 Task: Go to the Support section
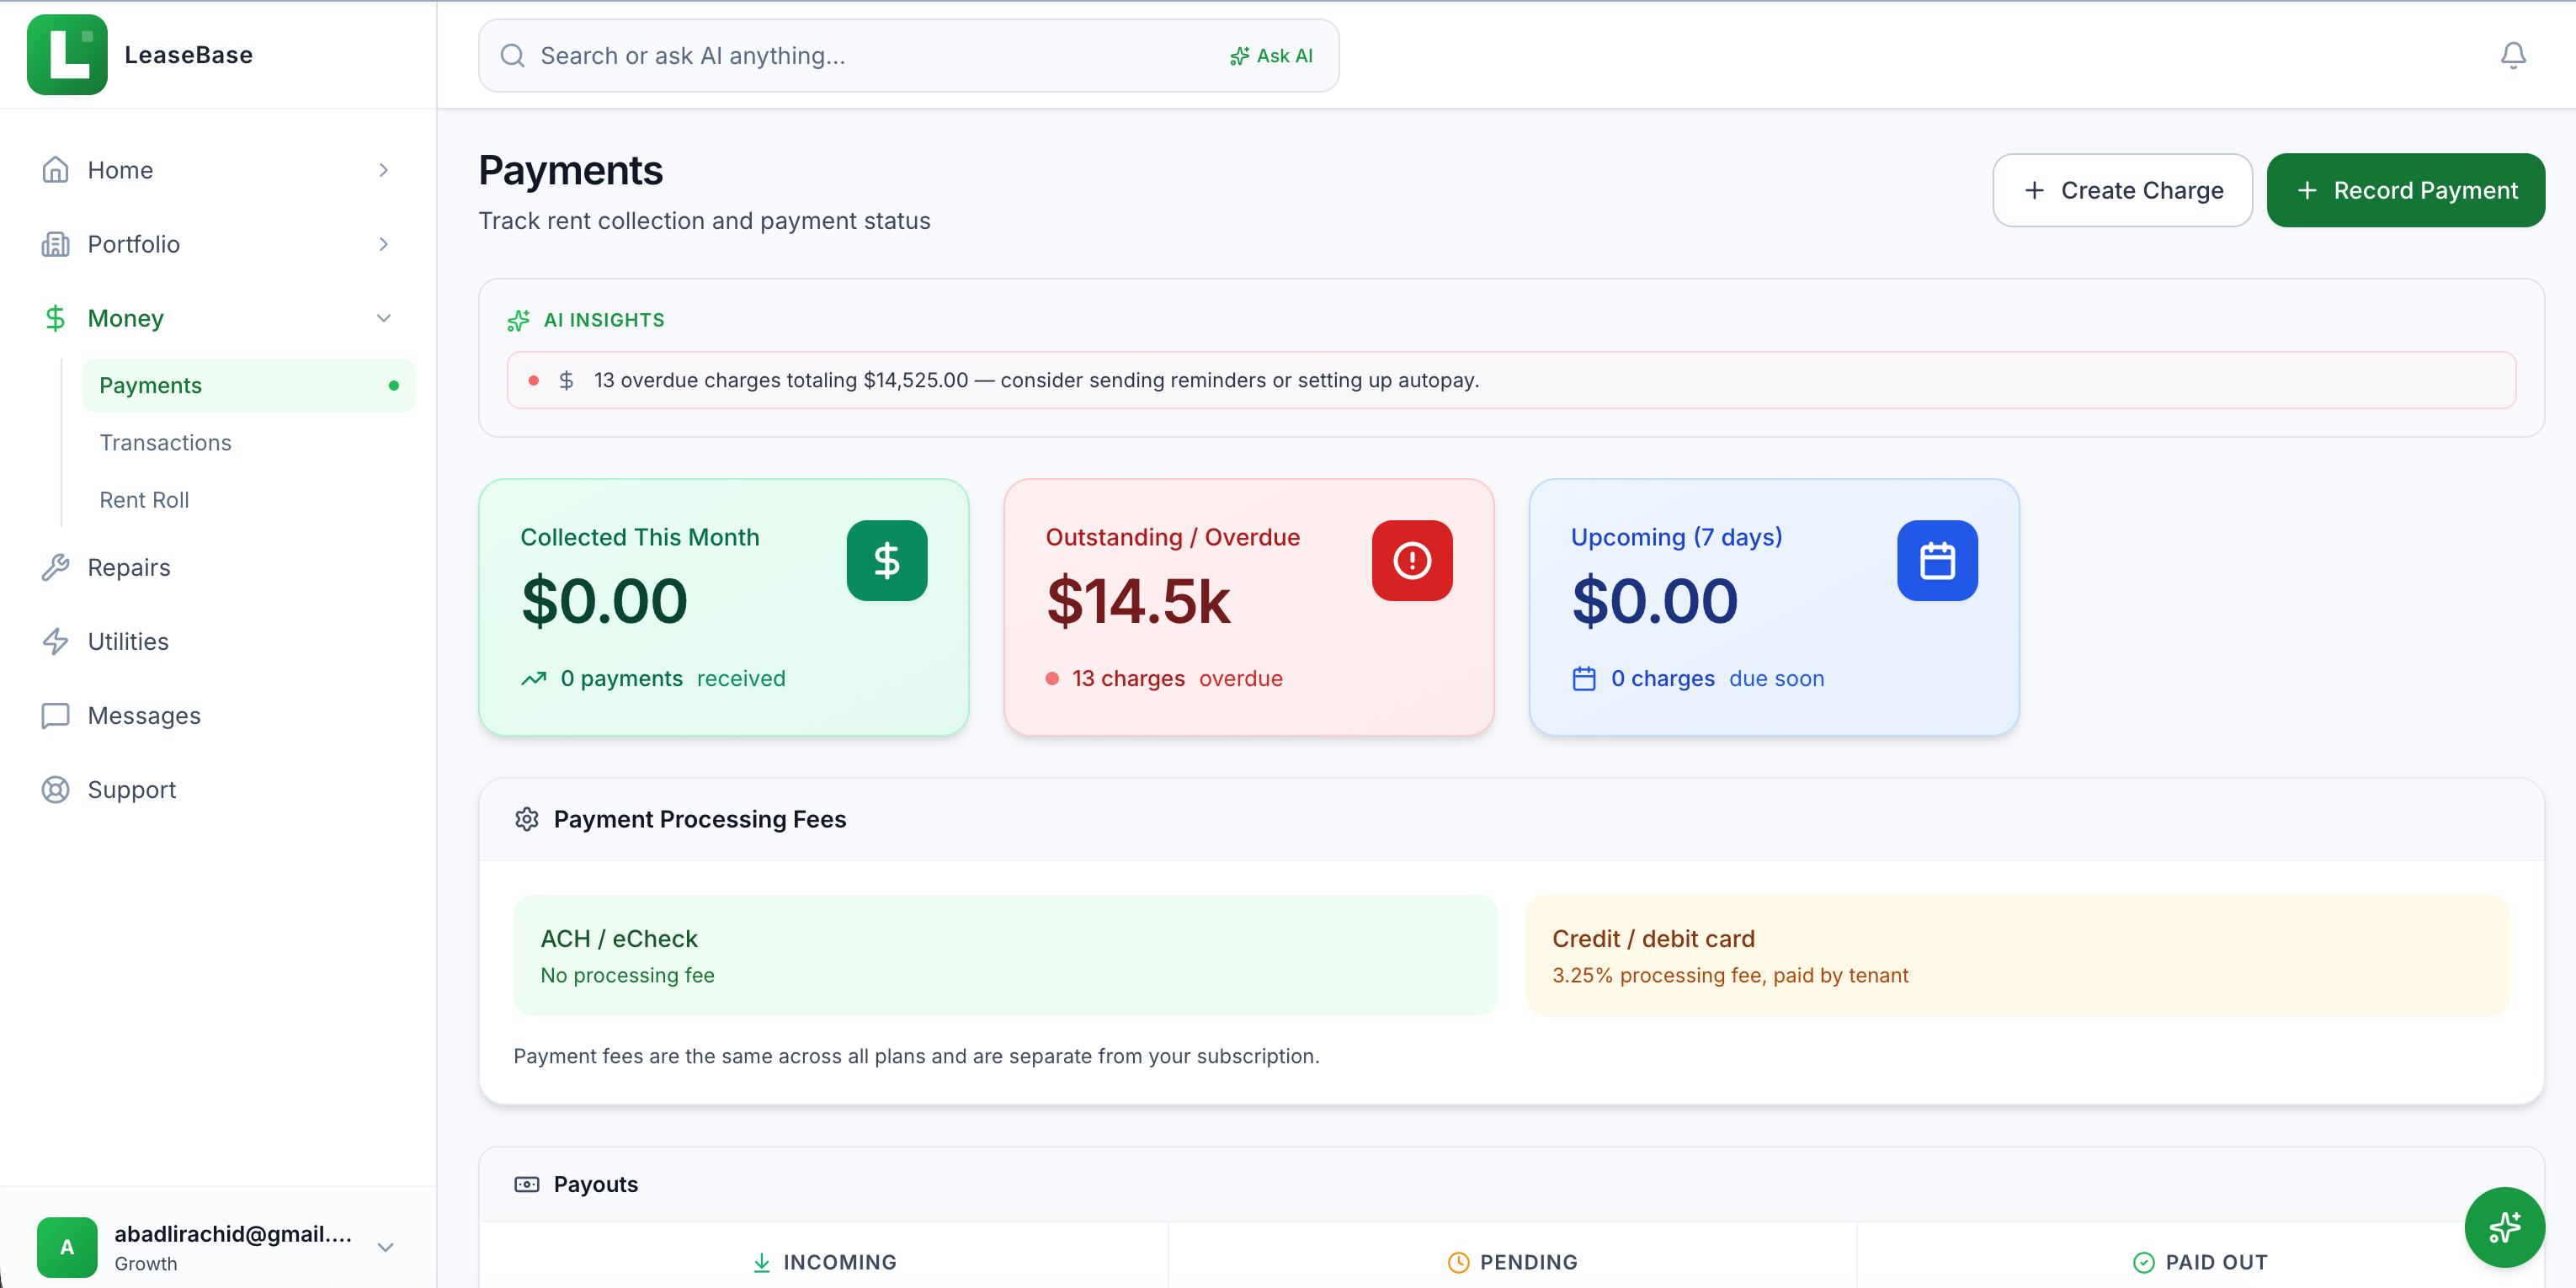[218, 790]
